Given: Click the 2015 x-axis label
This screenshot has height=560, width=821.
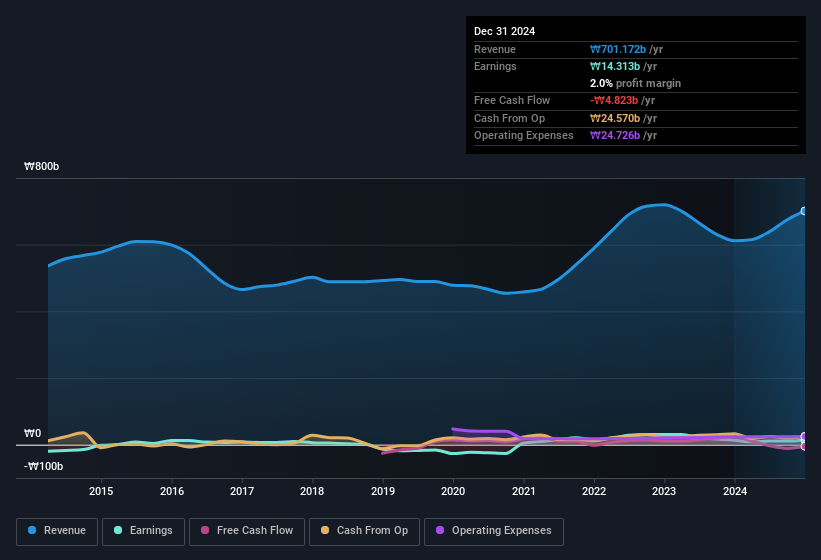Looking at the screenshot, I should (x=101, y=491).
